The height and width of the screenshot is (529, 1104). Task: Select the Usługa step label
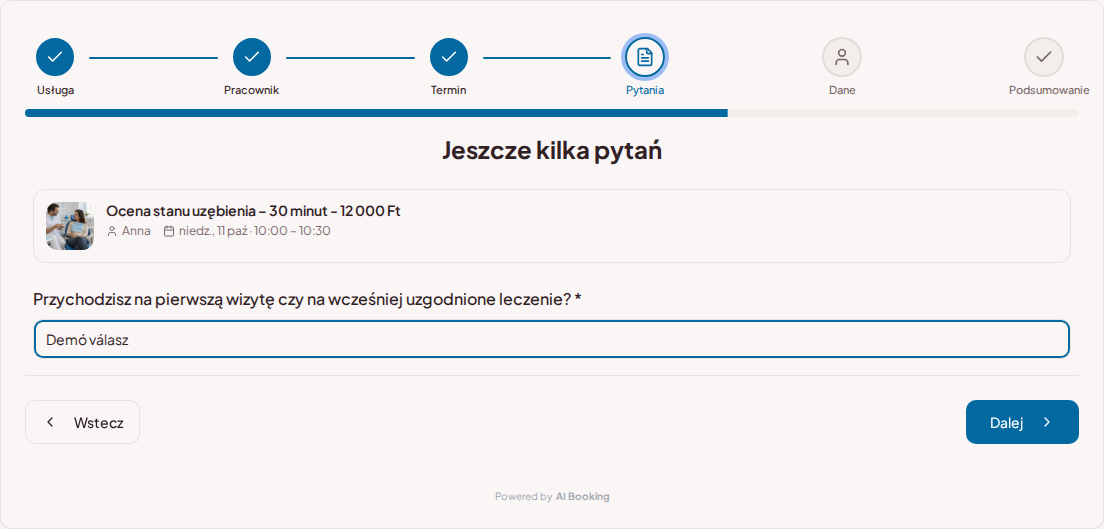coord(56,90)
